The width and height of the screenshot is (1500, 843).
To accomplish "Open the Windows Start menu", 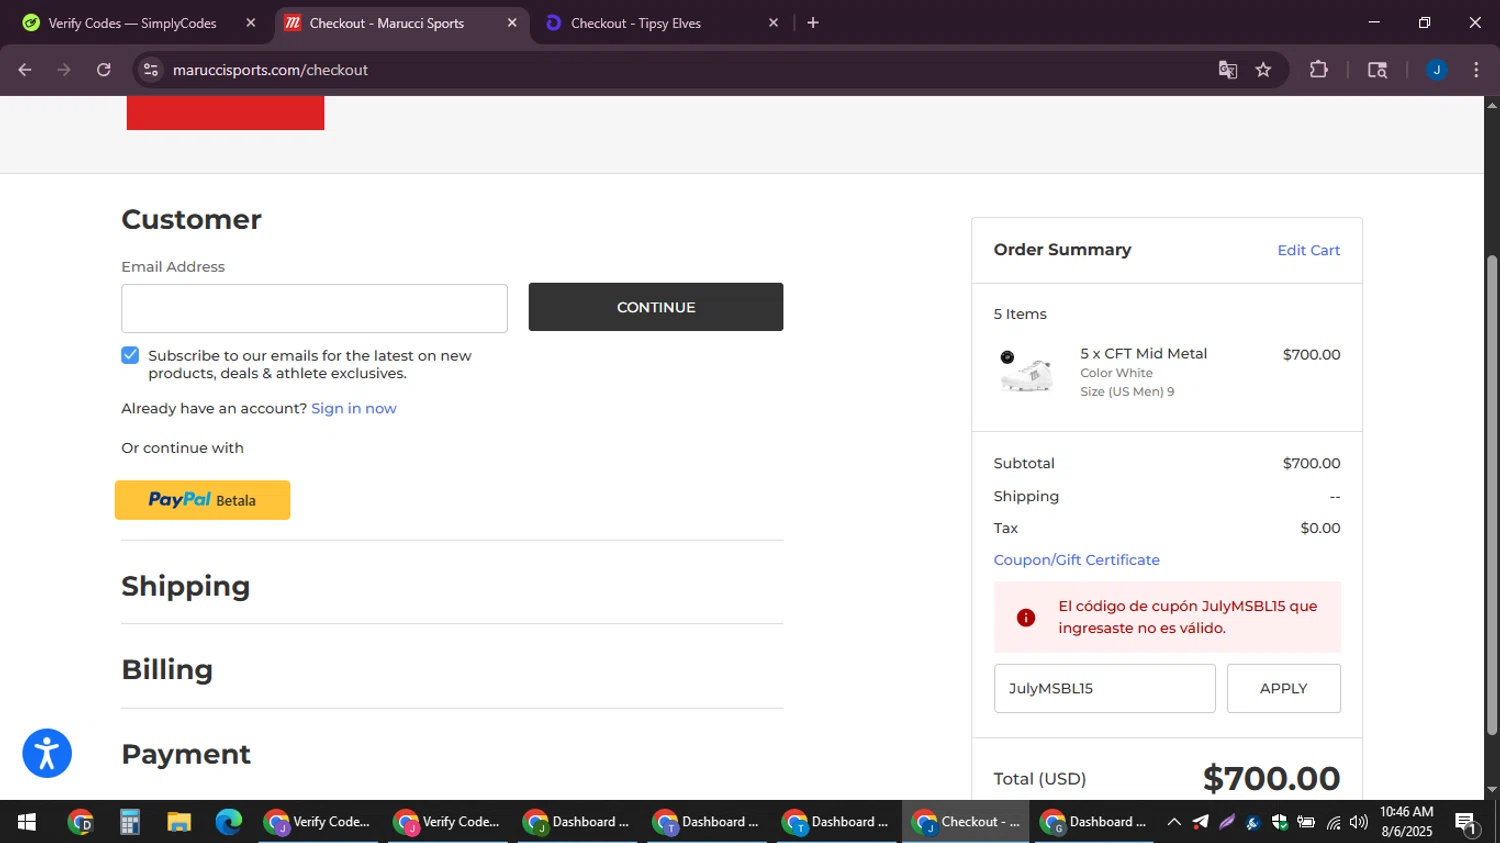I will (27, 822).
